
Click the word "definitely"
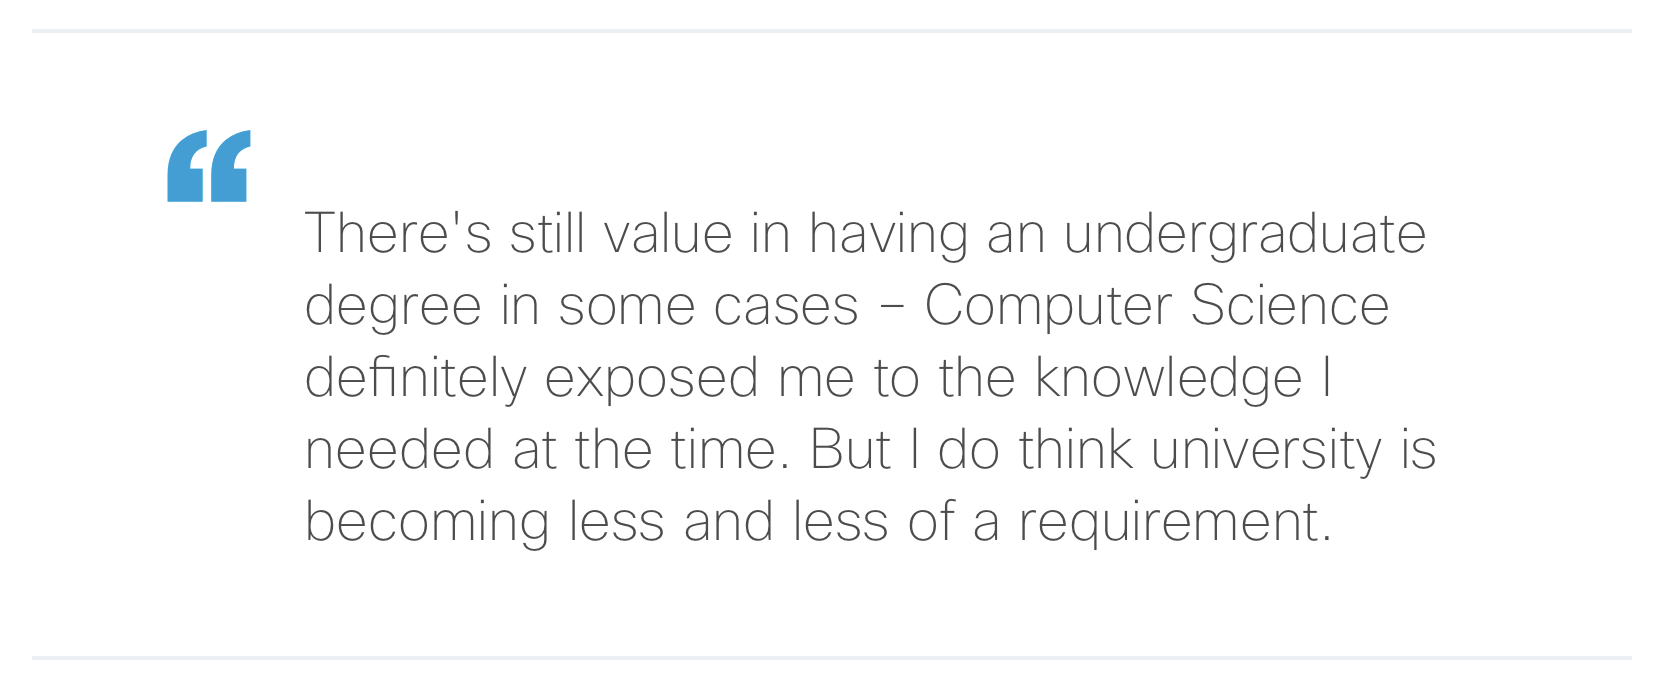click(415, 379)
